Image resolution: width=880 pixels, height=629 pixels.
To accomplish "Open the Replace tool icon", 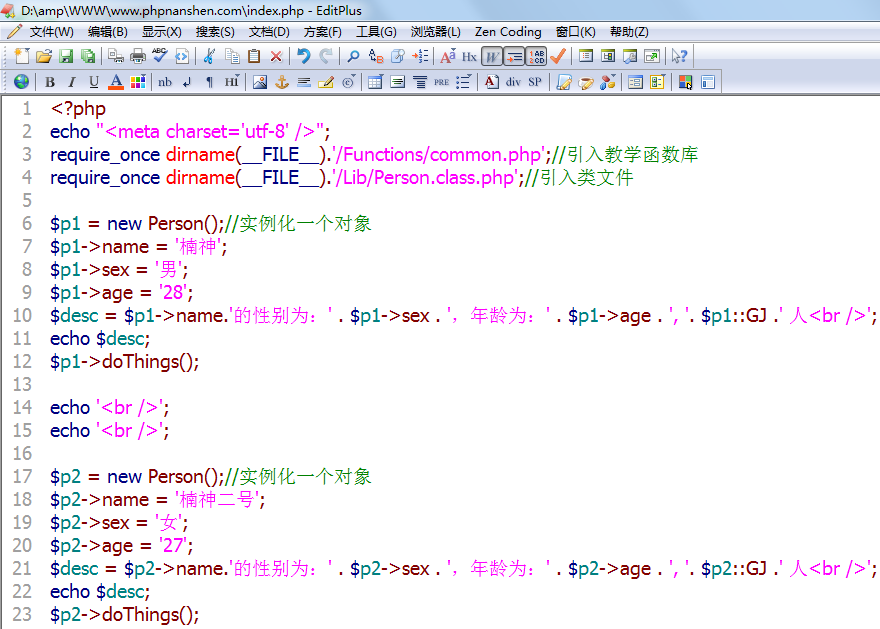I will (x=375, y=56).
